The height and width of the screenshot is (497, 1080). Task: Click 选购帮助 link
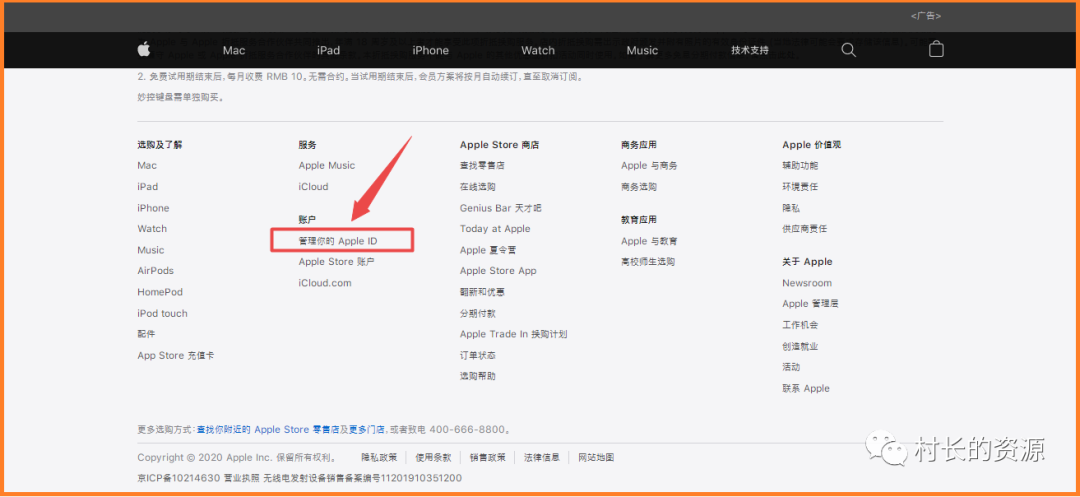pos(477,376)
